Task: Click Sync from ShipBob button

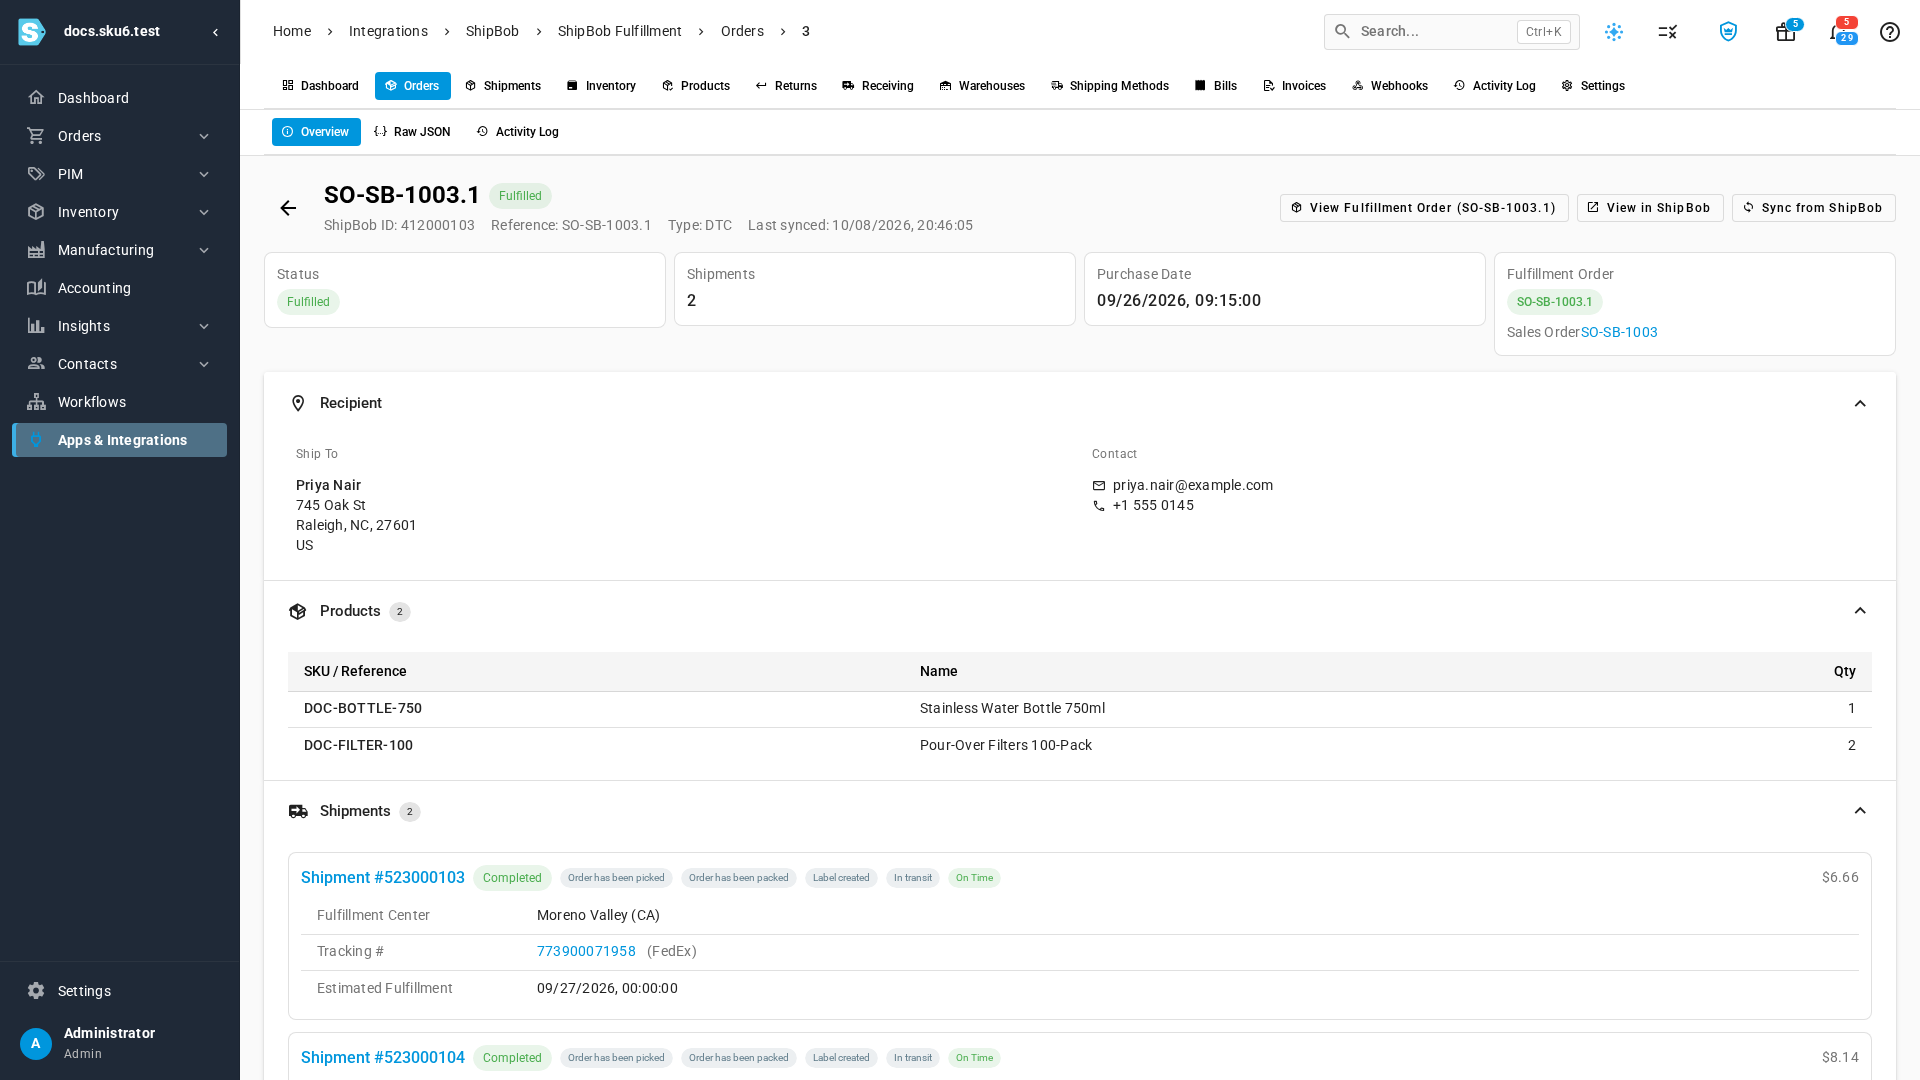Action: 1813,208
